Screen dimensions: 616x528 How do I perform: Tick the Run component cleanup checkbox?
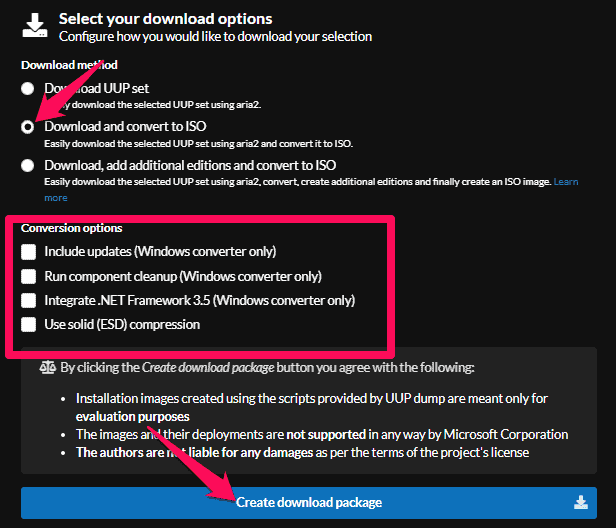(29, 275)
